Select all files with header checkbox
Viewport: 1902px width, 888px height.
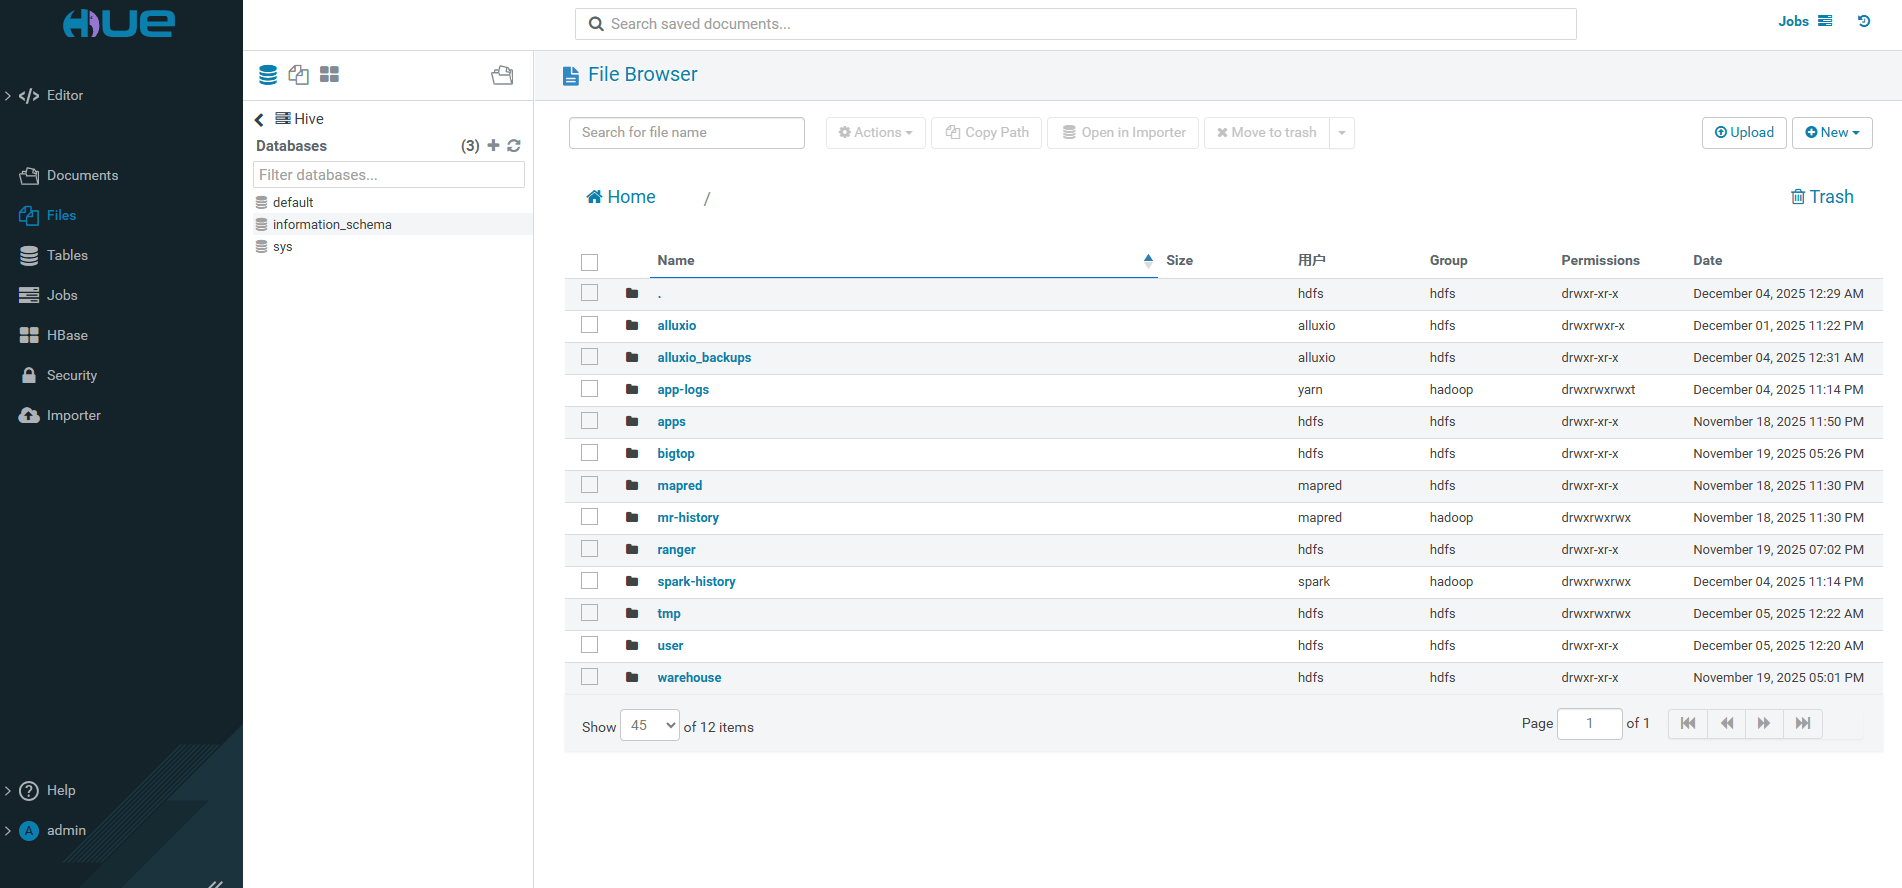590,262
